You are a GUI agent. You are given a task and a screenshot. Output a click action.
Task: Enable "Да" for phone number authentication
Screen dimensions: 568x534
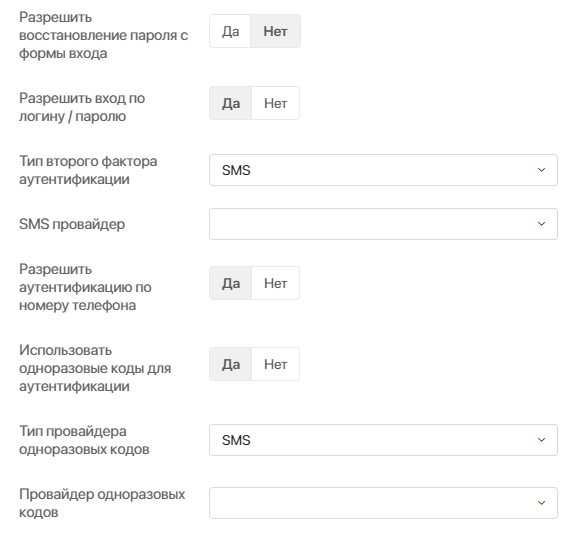point(231,283)
